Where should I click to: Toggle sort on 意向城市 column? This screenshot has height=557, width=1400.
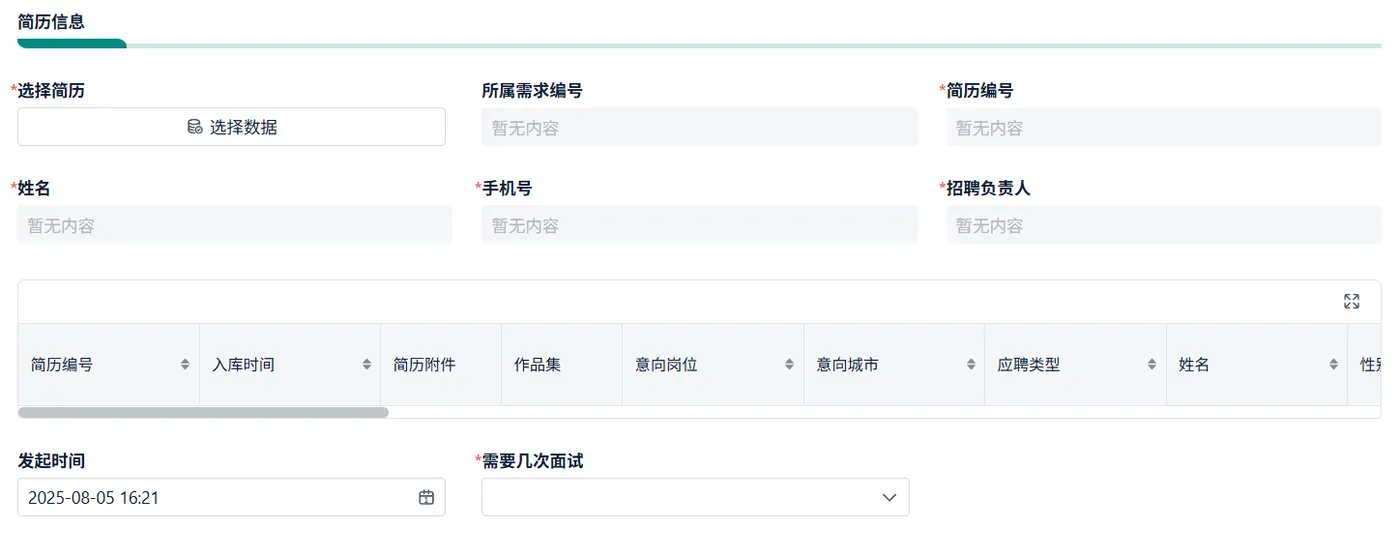pos(971,365)
